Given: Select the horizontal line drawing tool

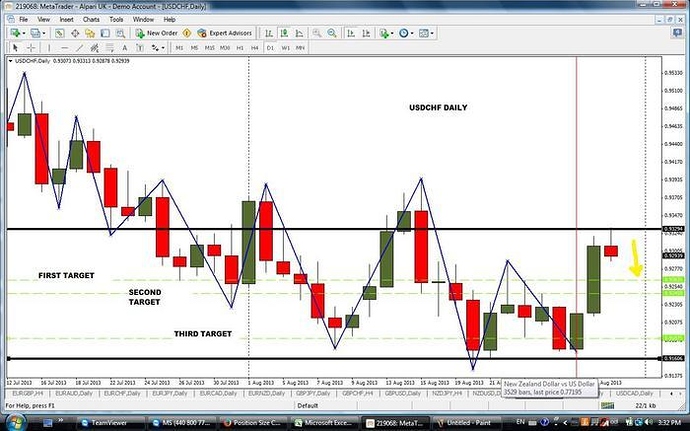Looking at the screenshot, I should click(65, 48).
